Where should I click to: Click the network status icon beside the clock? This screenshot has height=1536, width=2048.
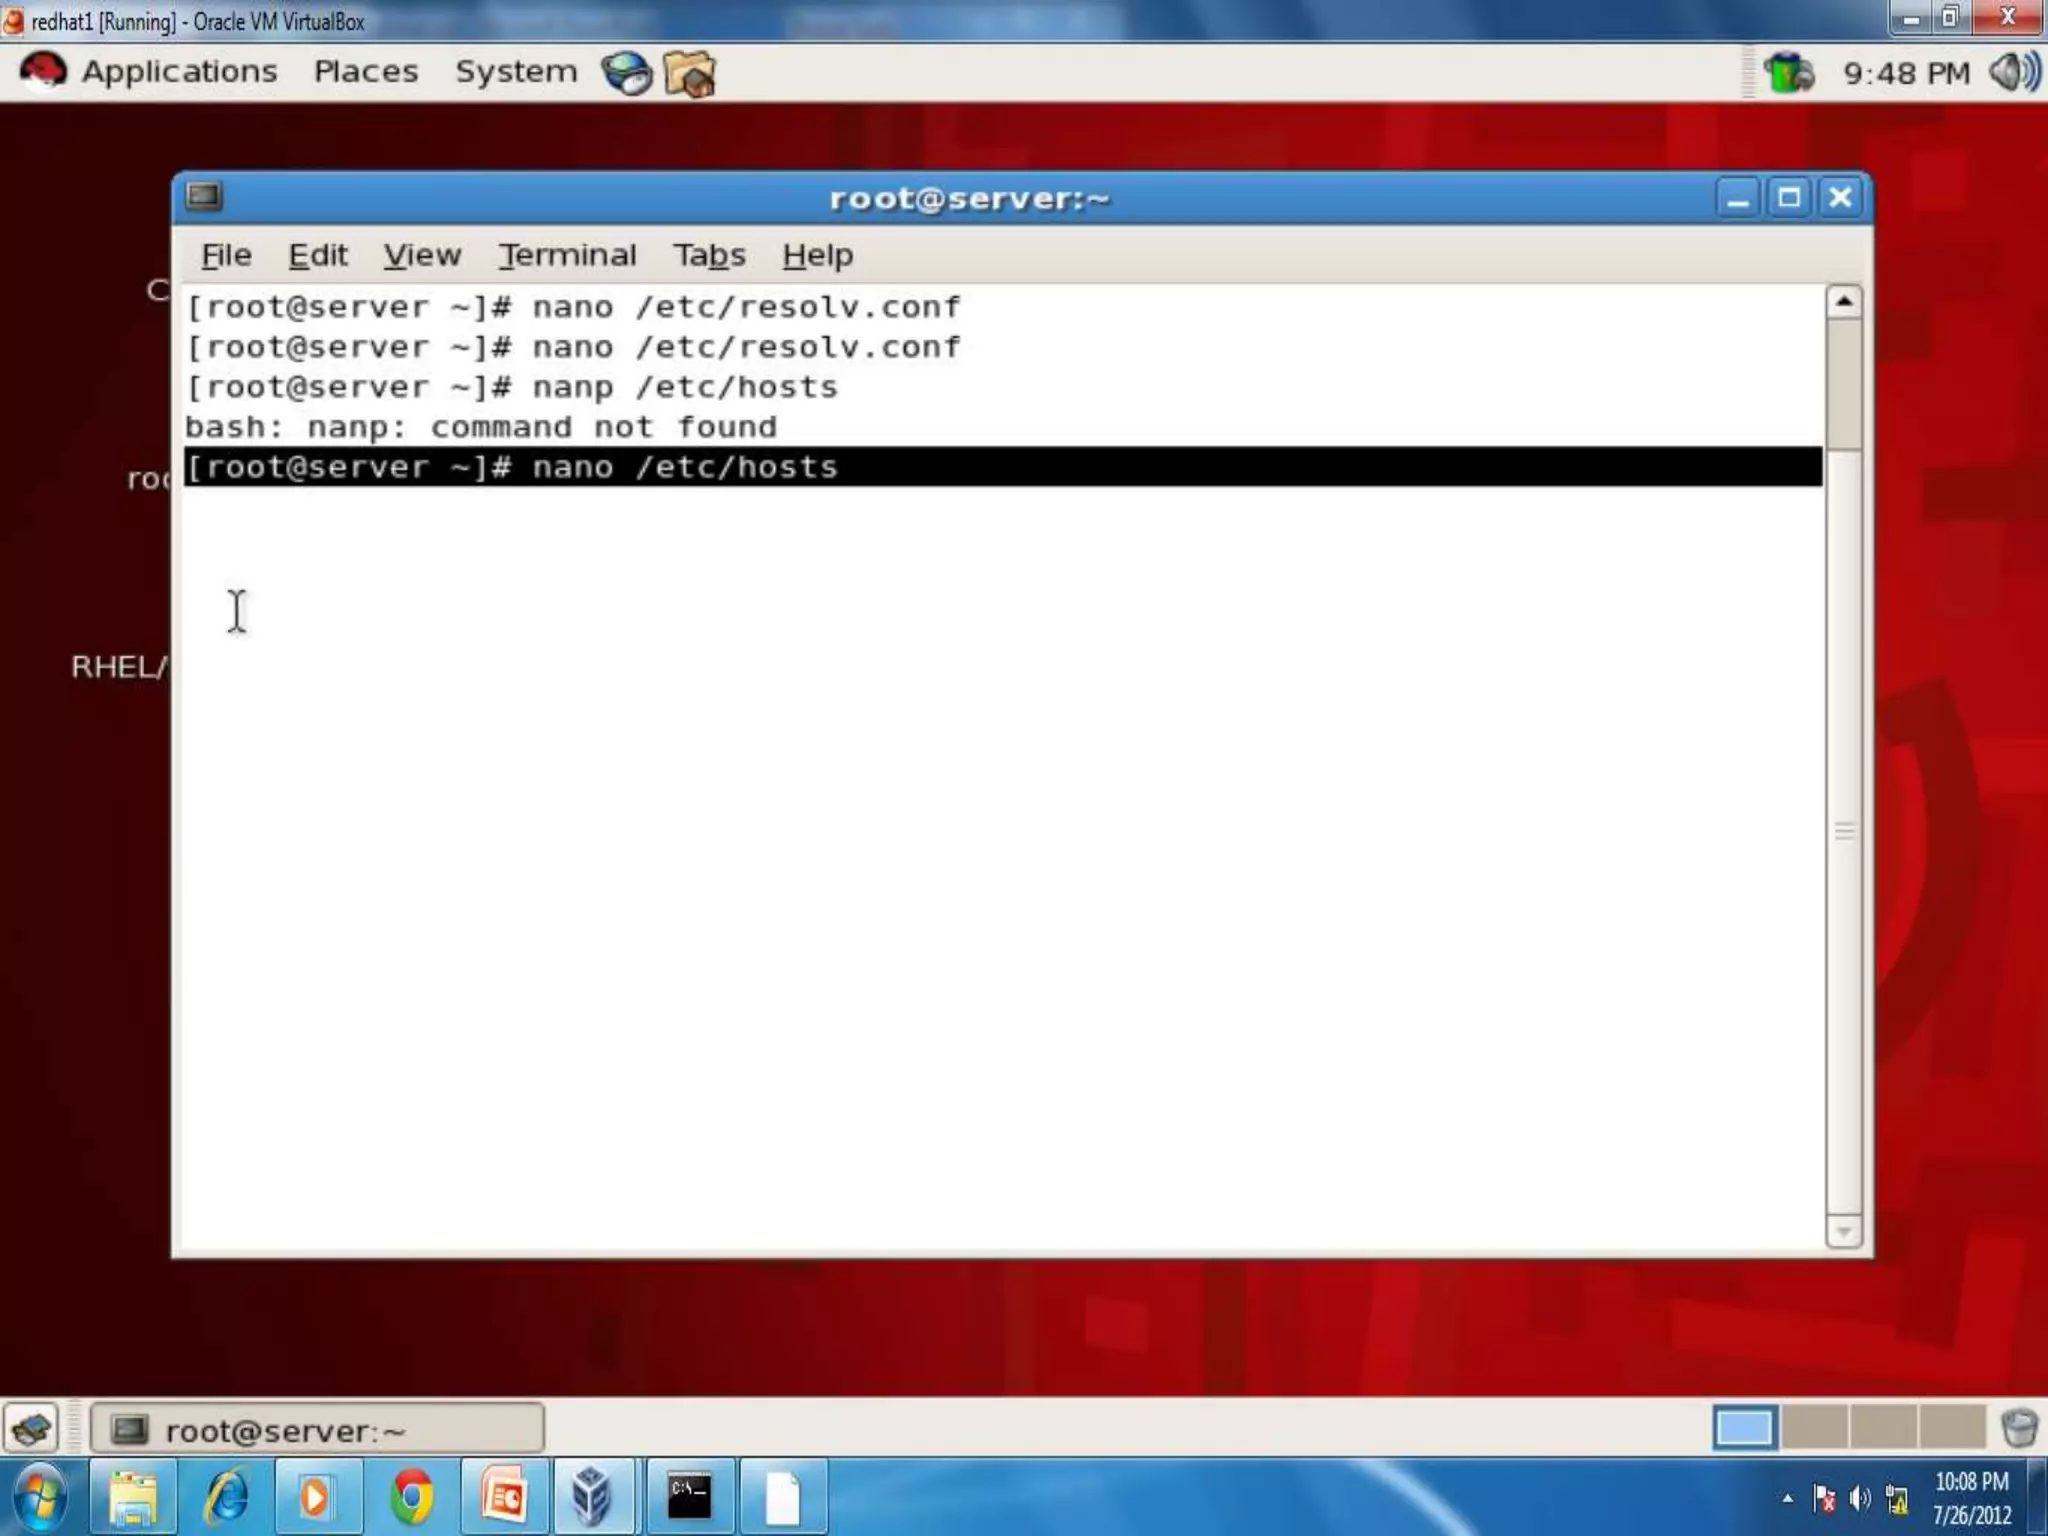(x=1788, y=73)
